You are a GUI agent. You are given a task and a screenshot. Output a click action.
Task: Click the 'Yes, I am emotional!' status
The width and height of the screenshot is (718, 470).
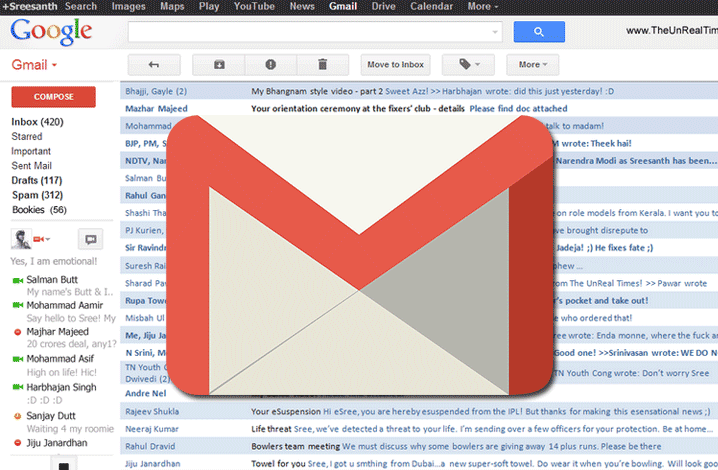tap(54, 261)
